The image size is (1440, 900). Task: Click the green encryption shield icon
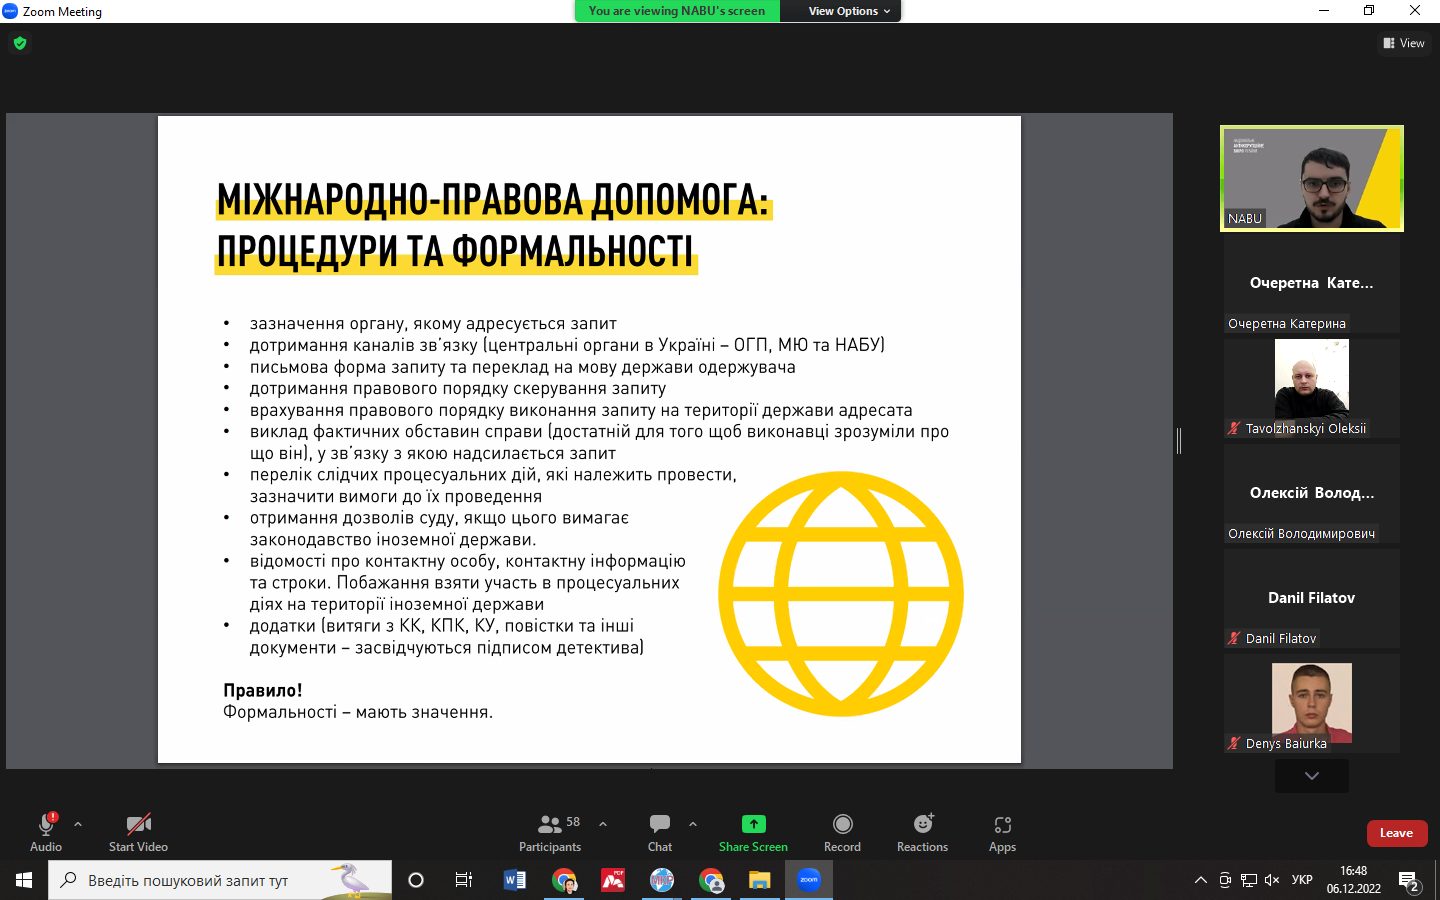pos(20,43)
